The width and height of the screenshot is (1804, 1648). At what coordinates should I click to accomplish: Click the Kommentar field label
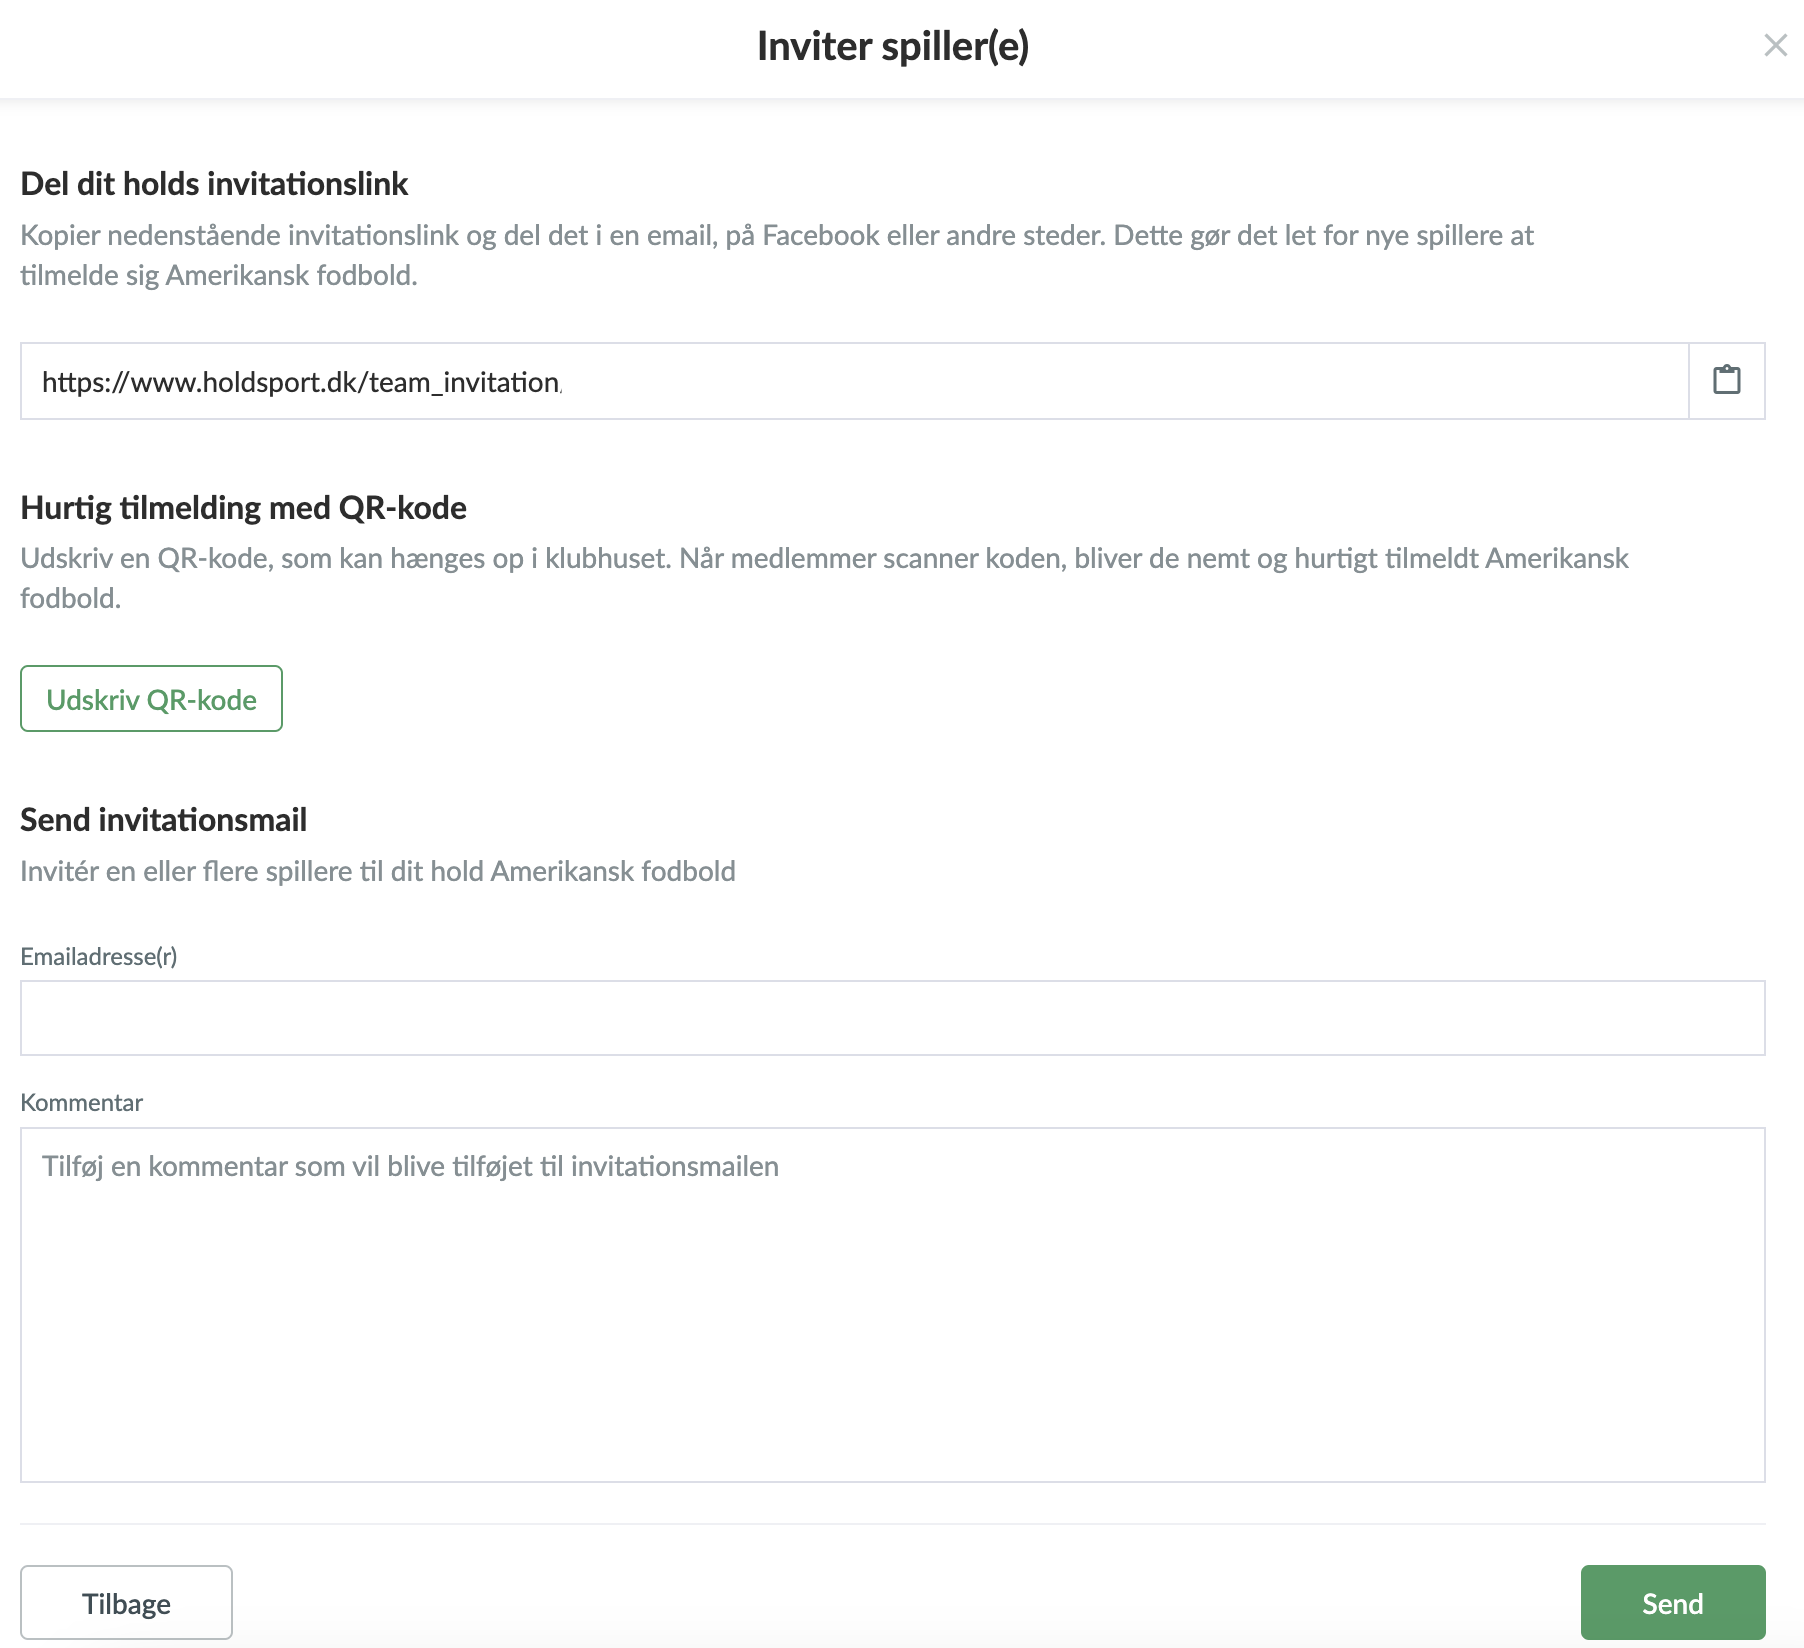[81, 1102]
